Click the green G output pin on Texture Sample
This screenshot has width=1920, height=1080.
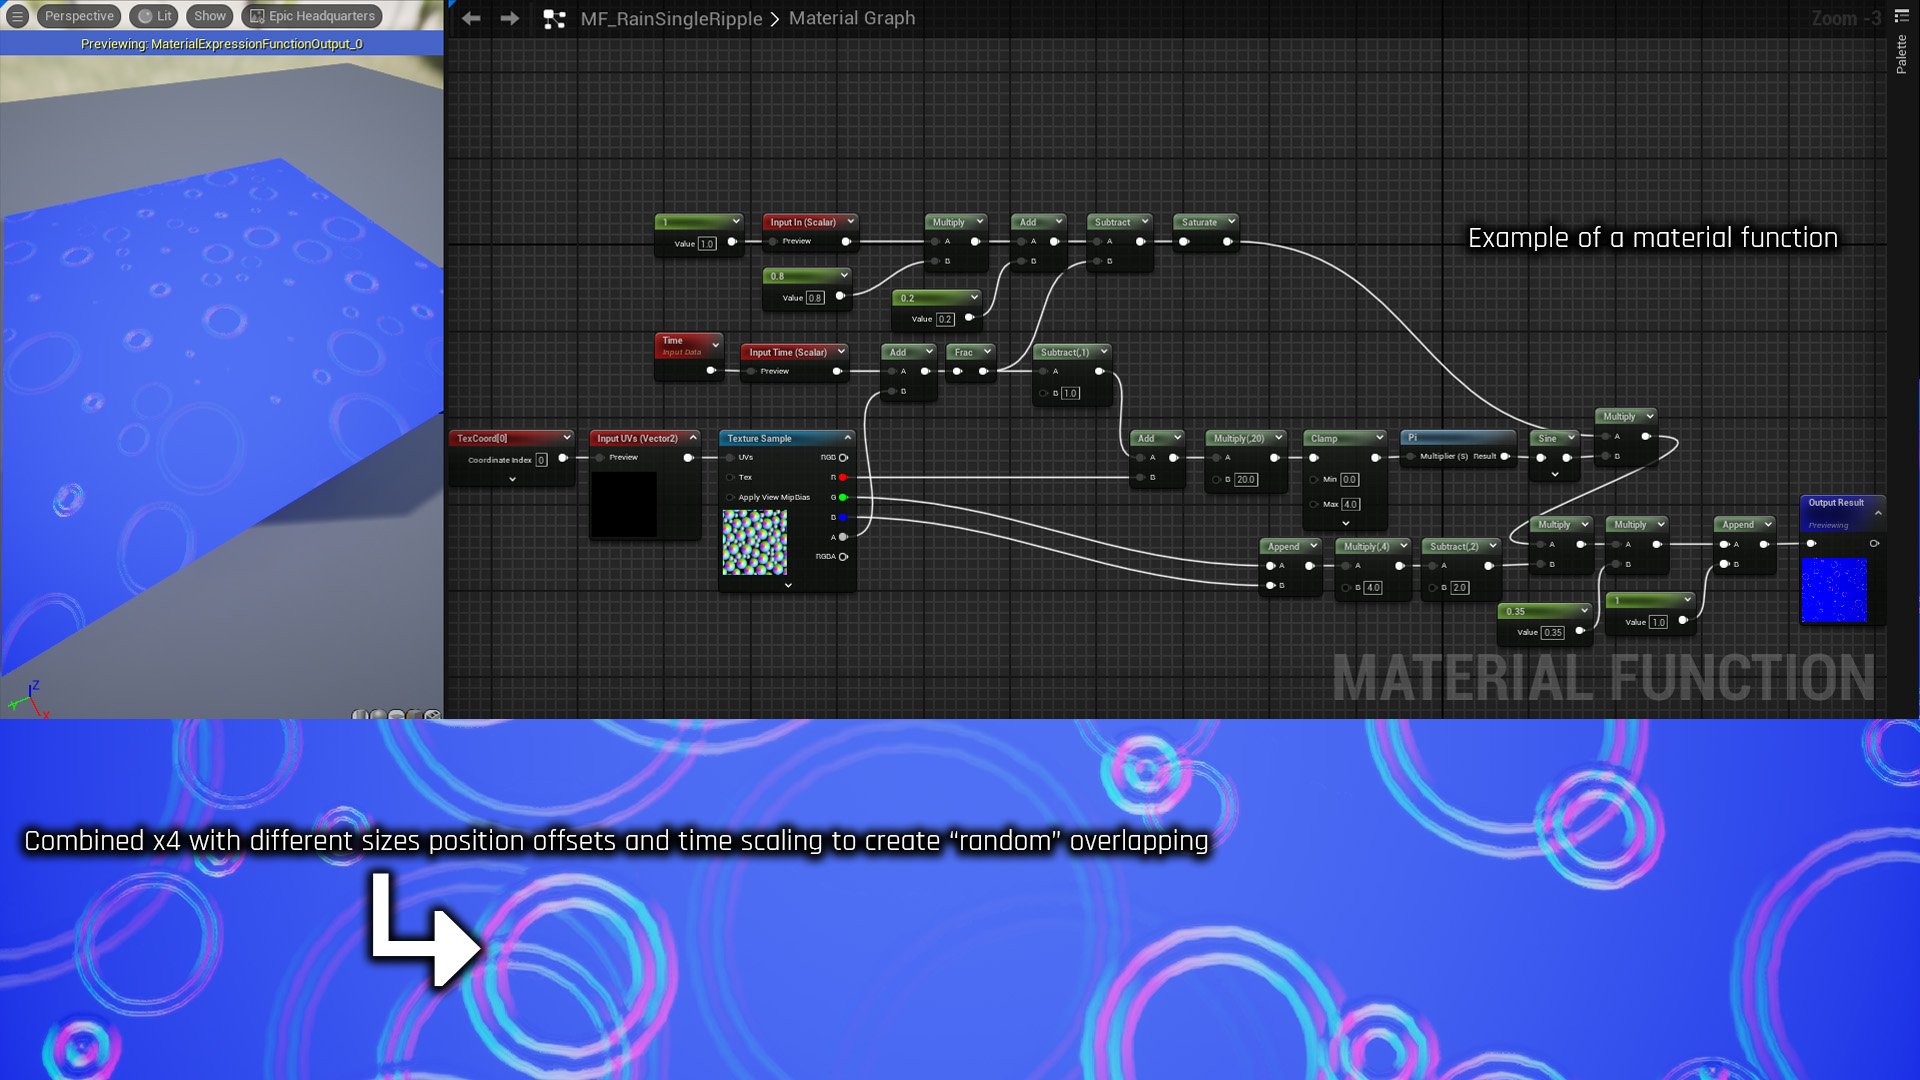coord(843,497)
